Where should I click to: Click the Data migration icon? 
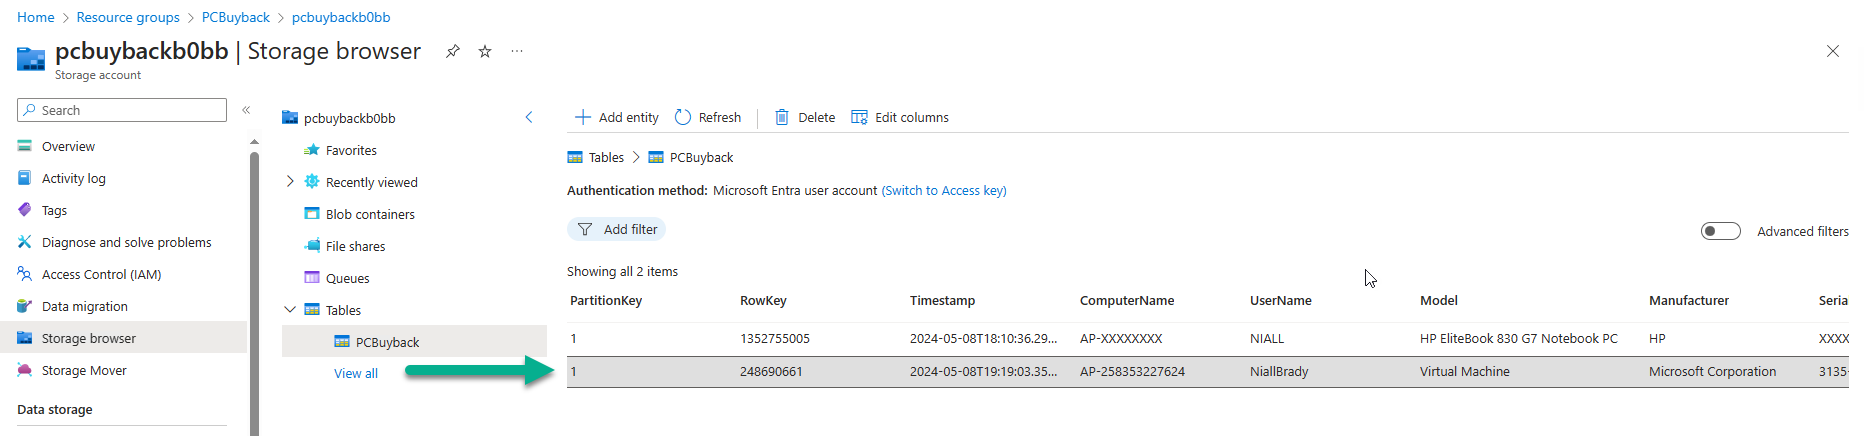coord(25,306)
